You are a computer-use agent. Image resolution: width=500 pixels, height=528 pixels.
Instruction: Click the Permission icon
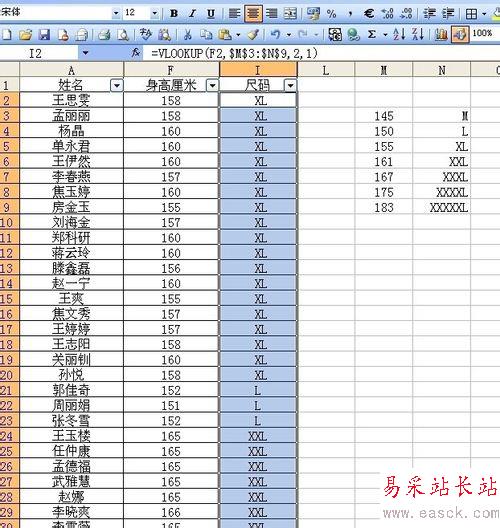click(x=63, y=34)
